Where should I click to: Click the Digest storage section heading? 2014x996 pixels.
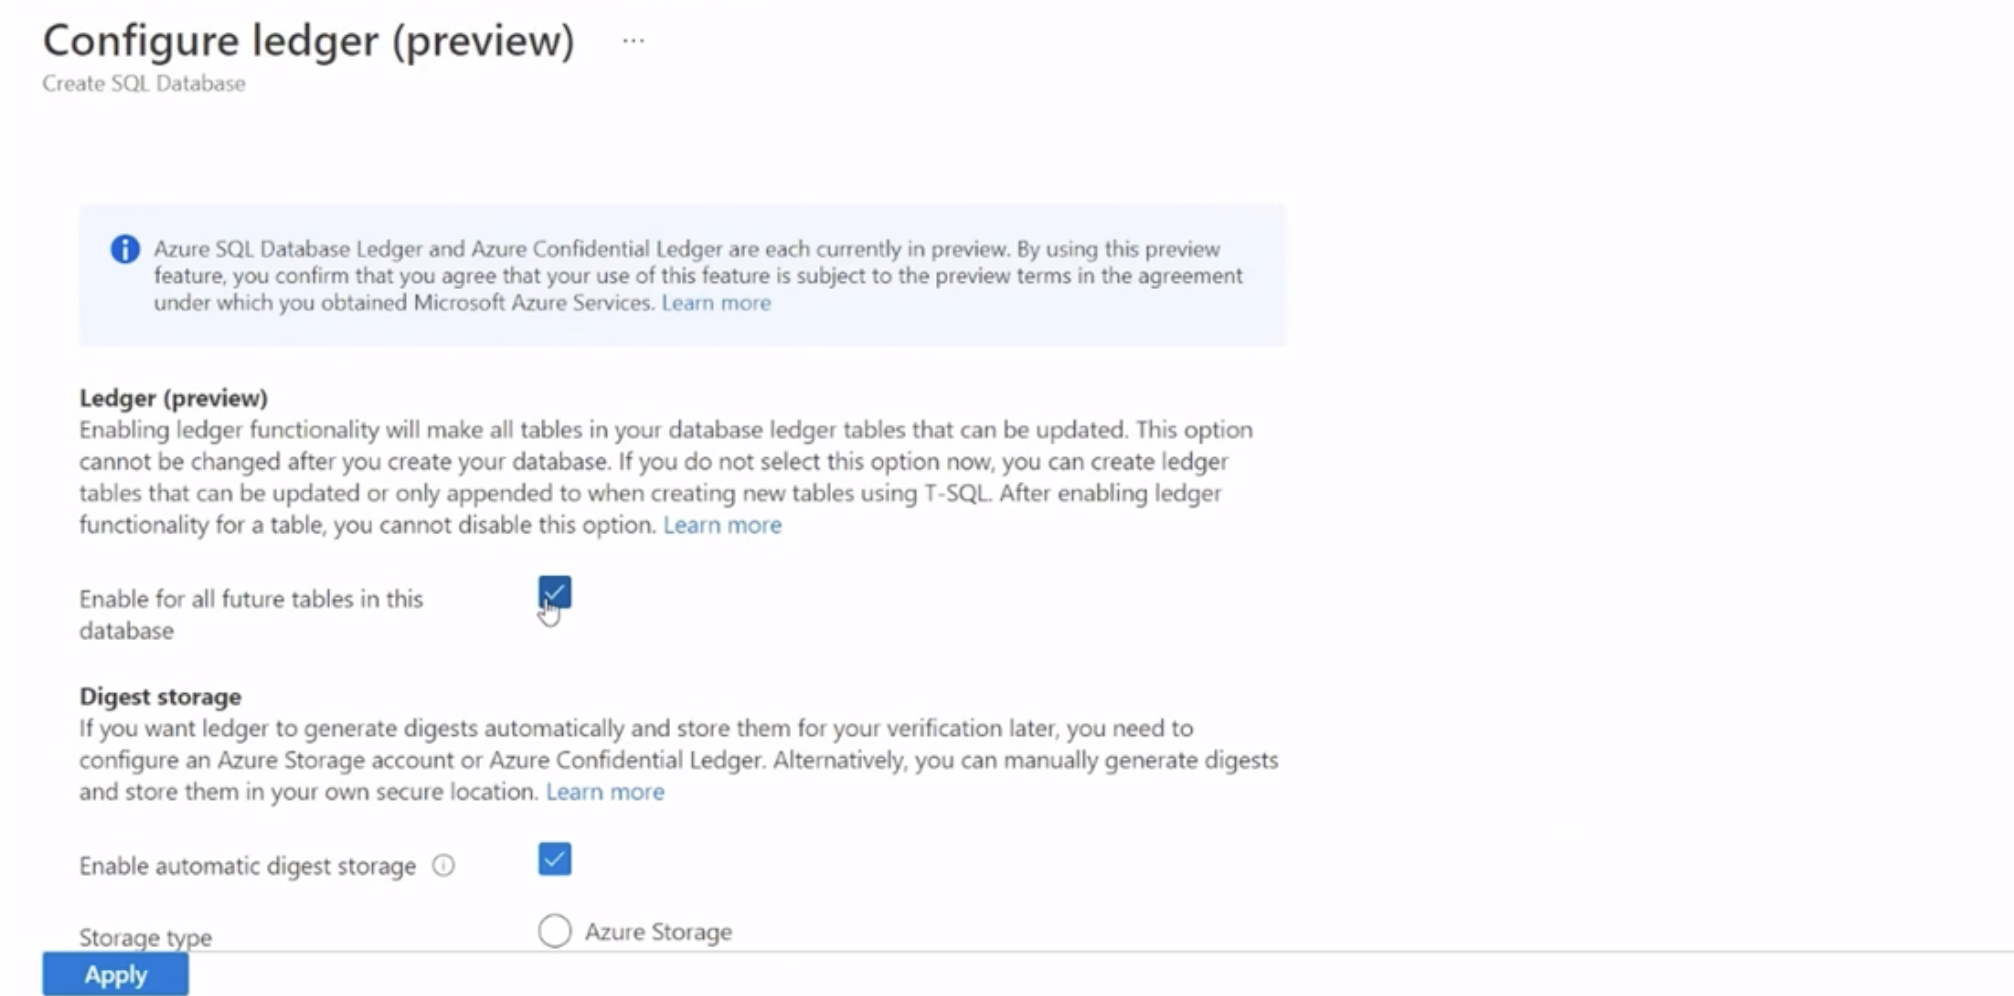click(160, 696)
